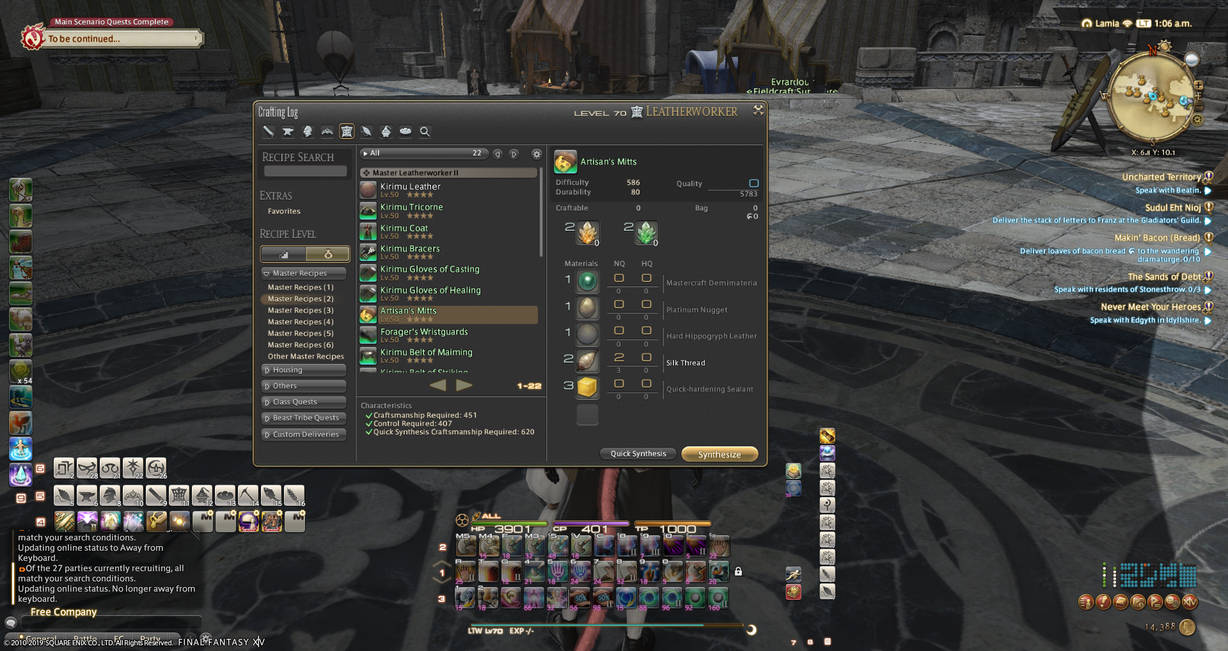Select Master Recipes (6)
The width and height of the screenshot is (1228, 651).
[x=300, y=345]
